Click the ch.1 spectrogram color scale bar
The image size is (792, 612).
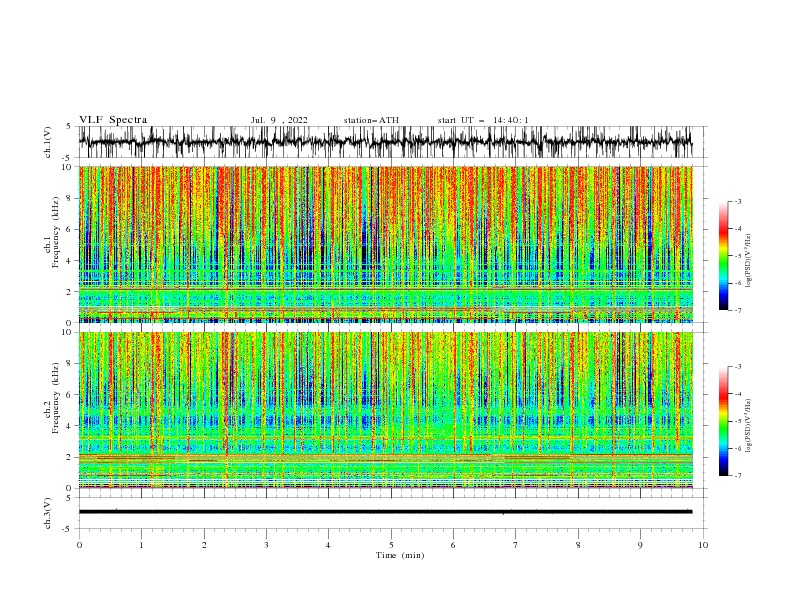point(723,256)
